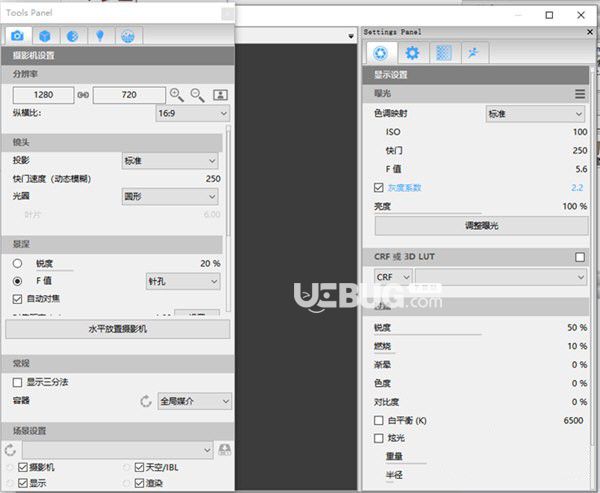Screen dimensions: 600x493
Task: Open the 容器 全局媒介 dropdown
Action: point(194,401)
